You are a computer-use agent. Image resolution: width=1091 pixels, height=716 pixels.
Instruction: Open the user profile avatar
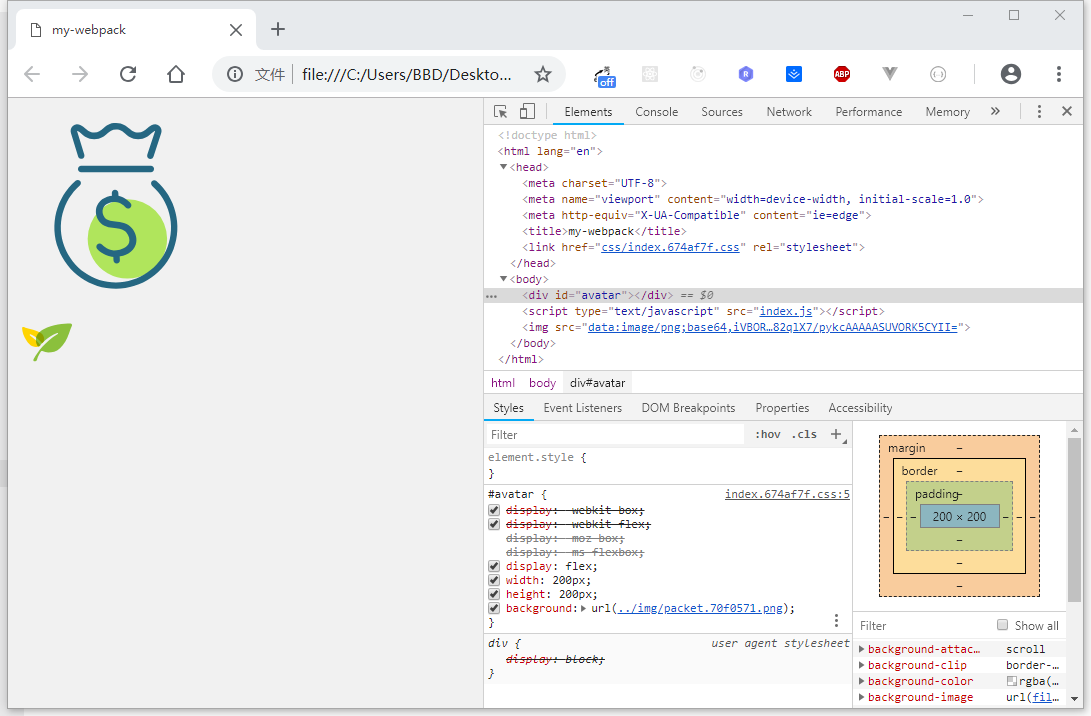coord(1011,74)
